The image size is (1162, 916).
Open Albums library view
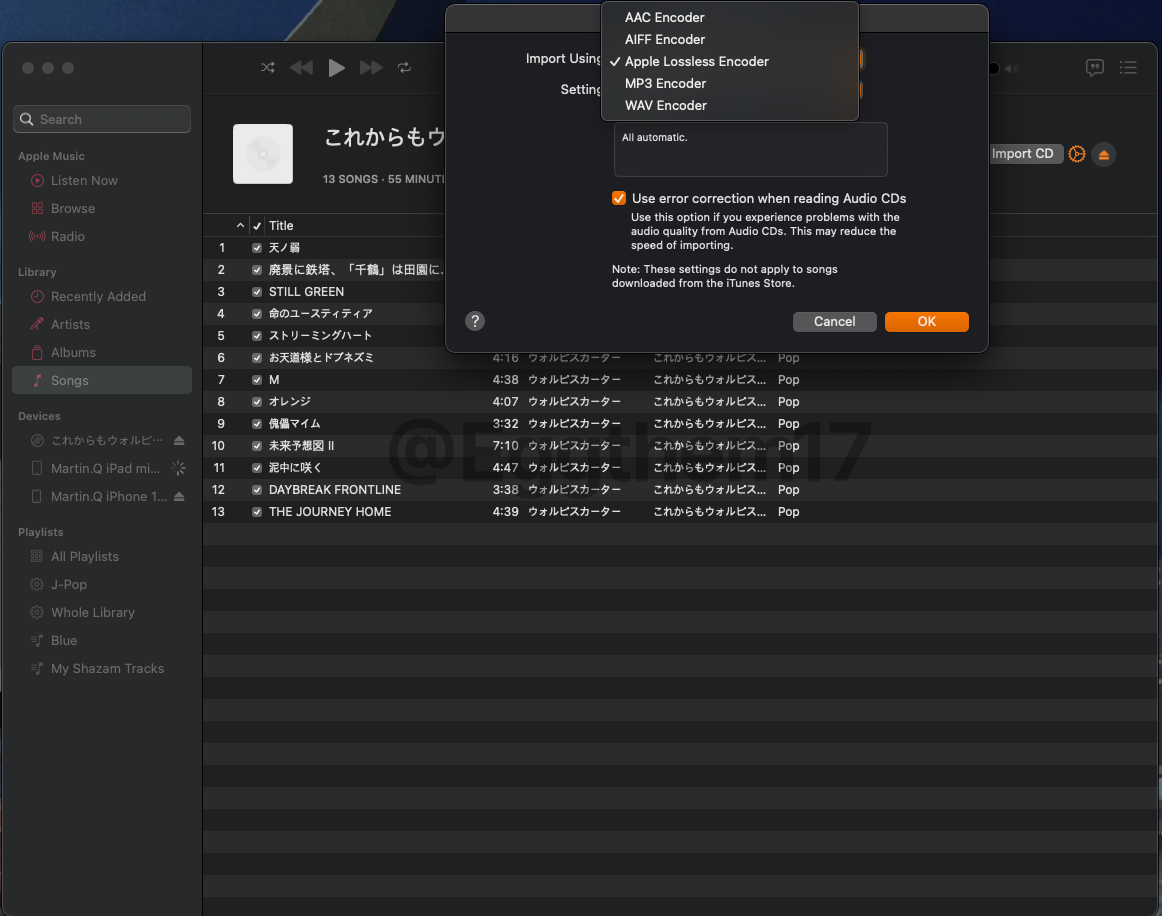point(73,353)
